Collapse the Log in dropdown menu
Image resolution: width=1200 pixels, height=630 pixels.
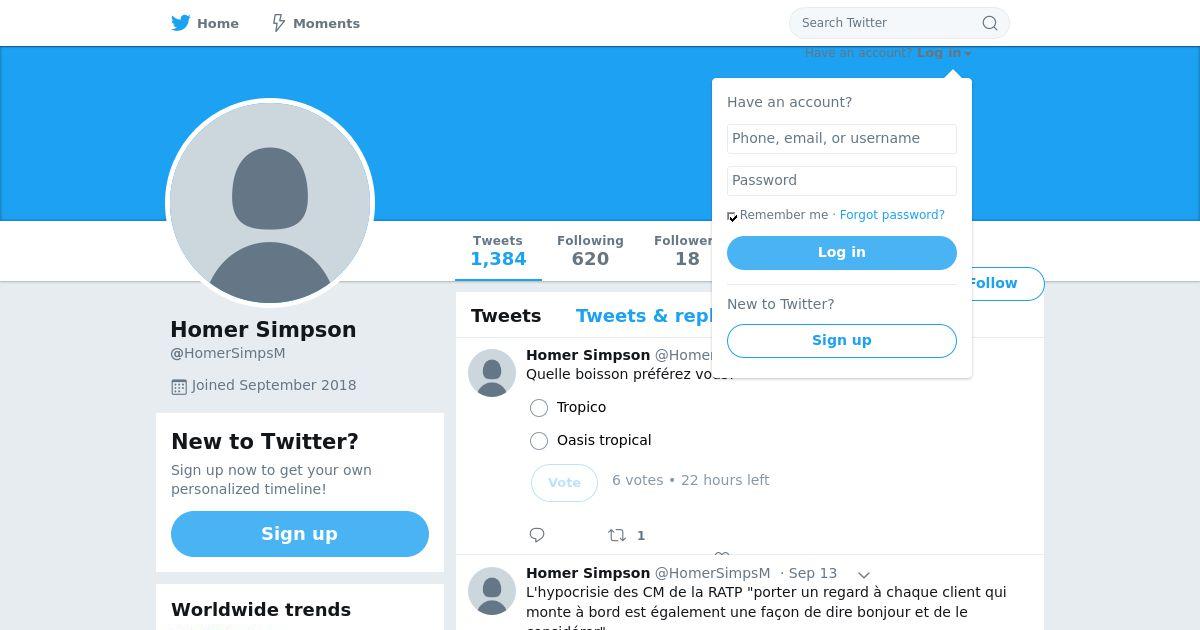[944, 53]
